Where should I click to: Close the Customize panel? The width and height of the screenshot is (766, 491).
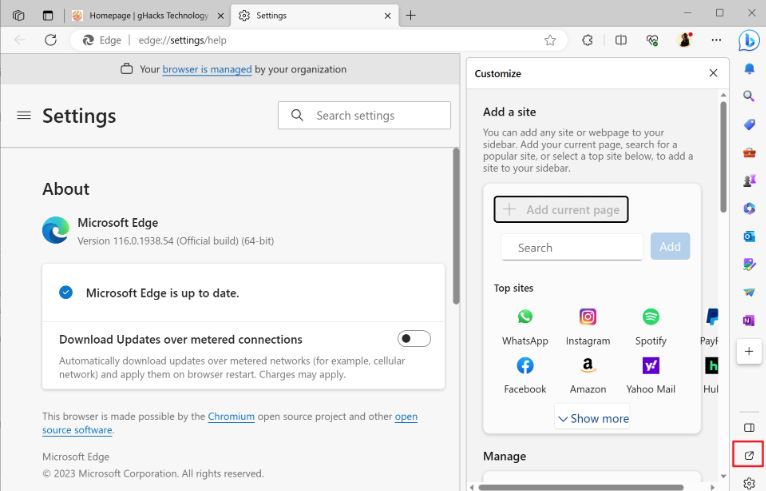(x=713, y=73)
